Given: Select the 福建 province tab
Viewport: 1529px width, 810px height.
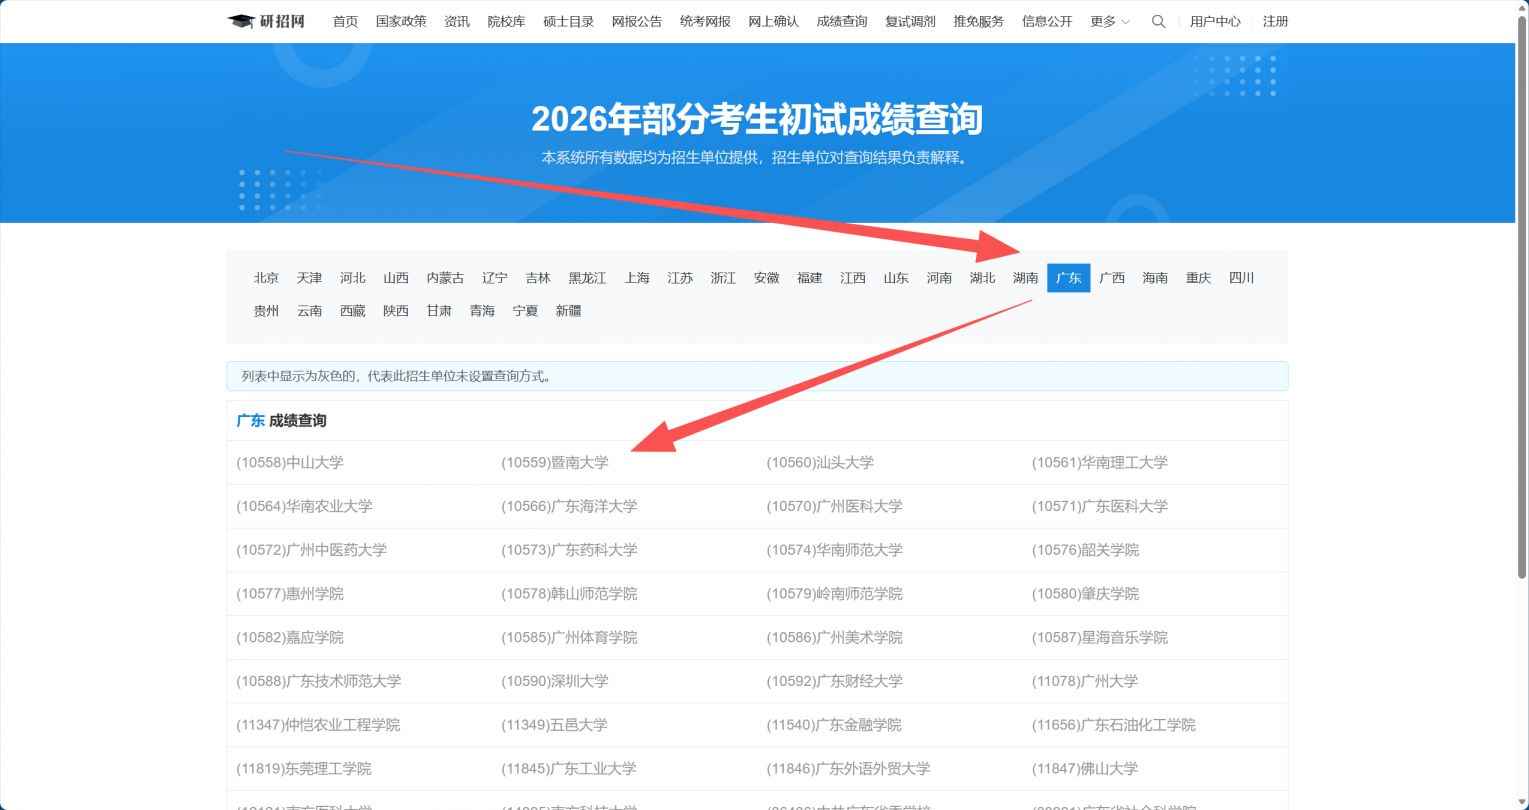Looking at the screenshot, I should [x=809, y=278].
